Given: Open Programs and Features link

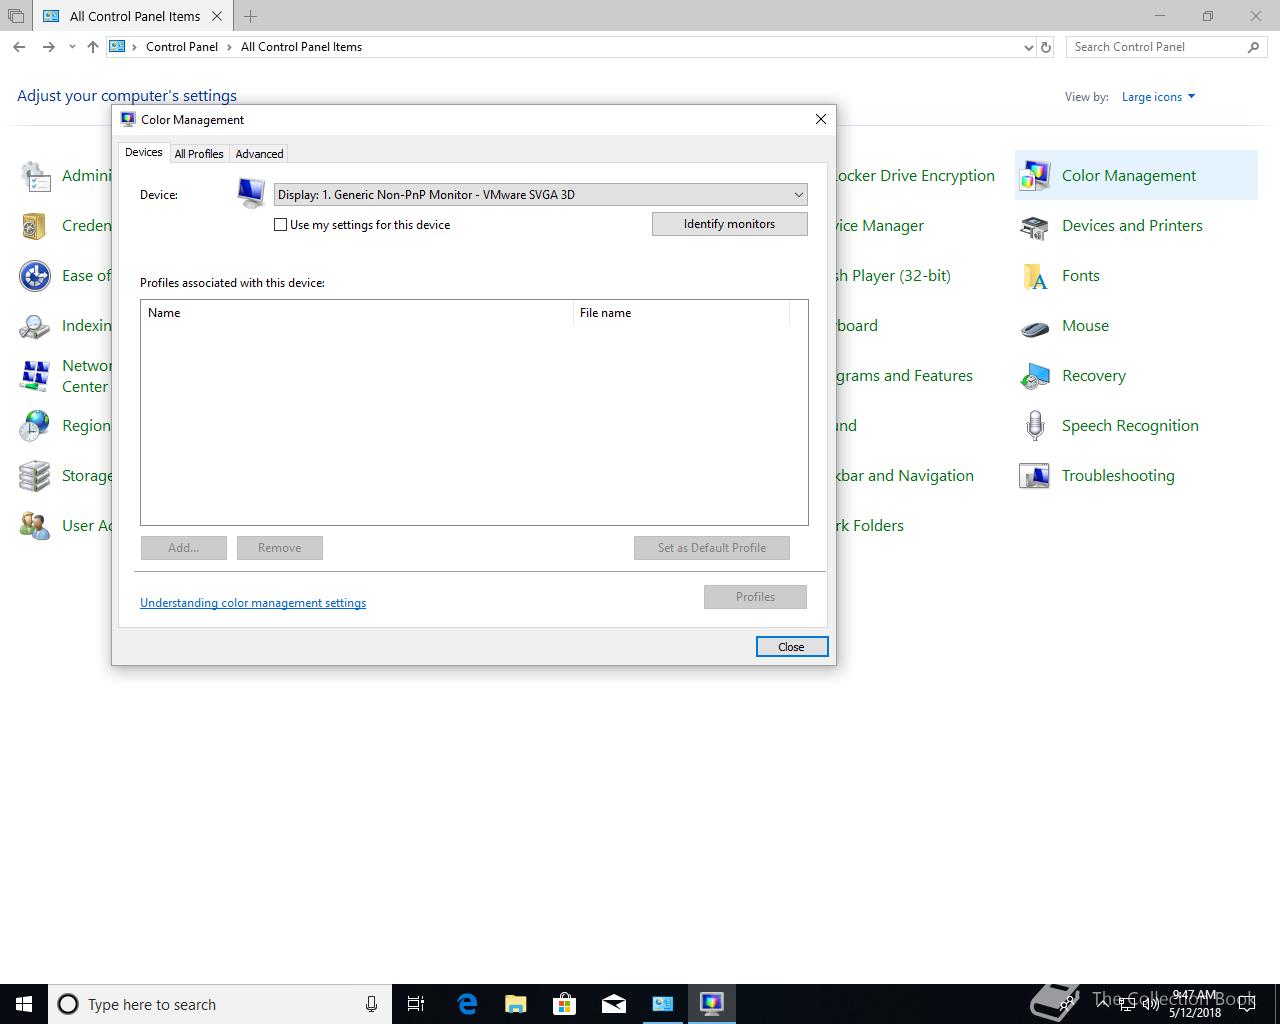Looking at the screenshot, I should (904, 376).
